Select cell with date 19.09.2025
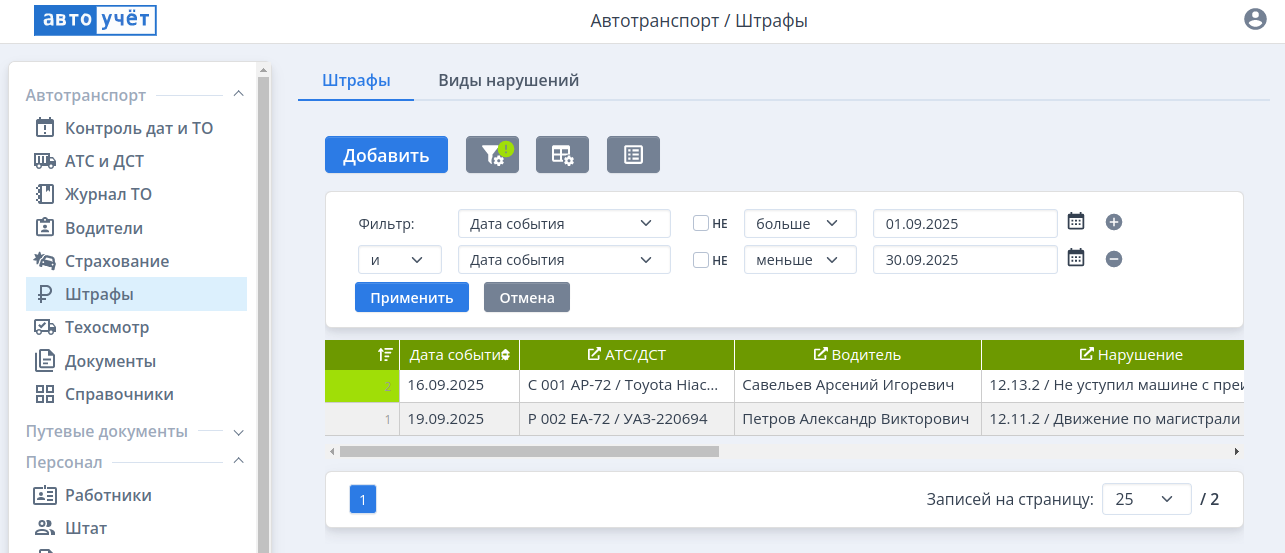The image size is (1285, 553). click(x=459, y=419)
